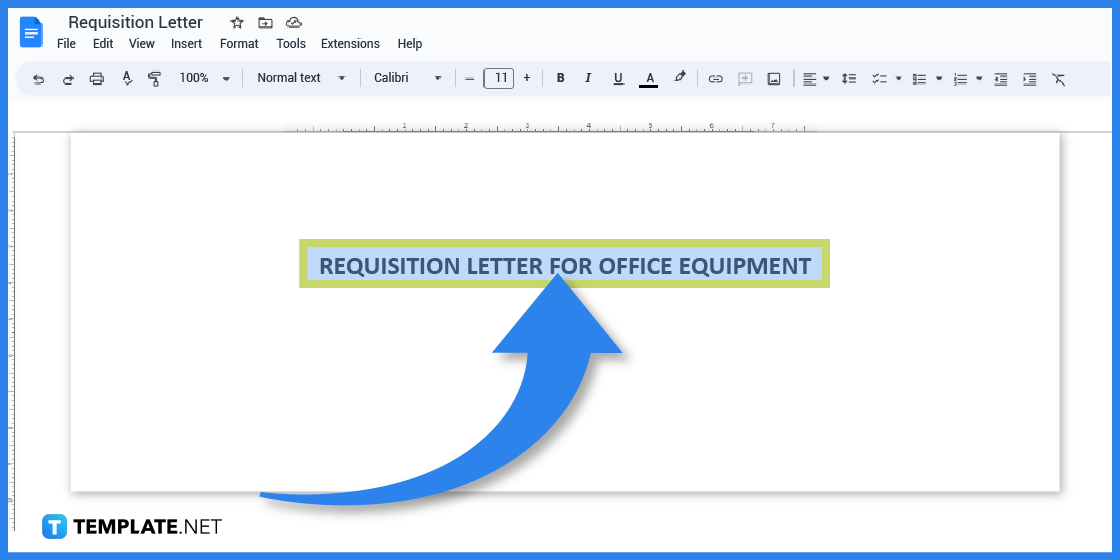
Task: Open the Calibri font dropdown
Action: [x=408, y=78]
